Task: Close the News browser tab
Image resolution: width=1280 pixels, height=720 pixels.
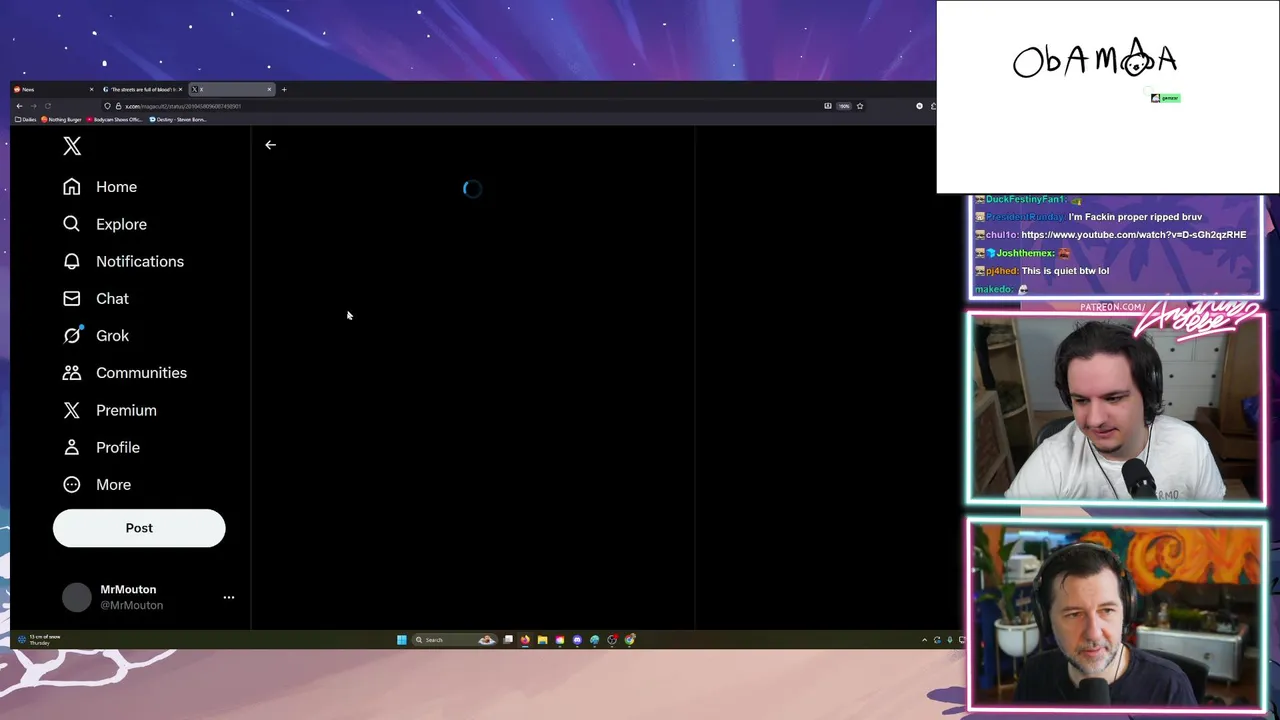Action: (x=91, y=89)
